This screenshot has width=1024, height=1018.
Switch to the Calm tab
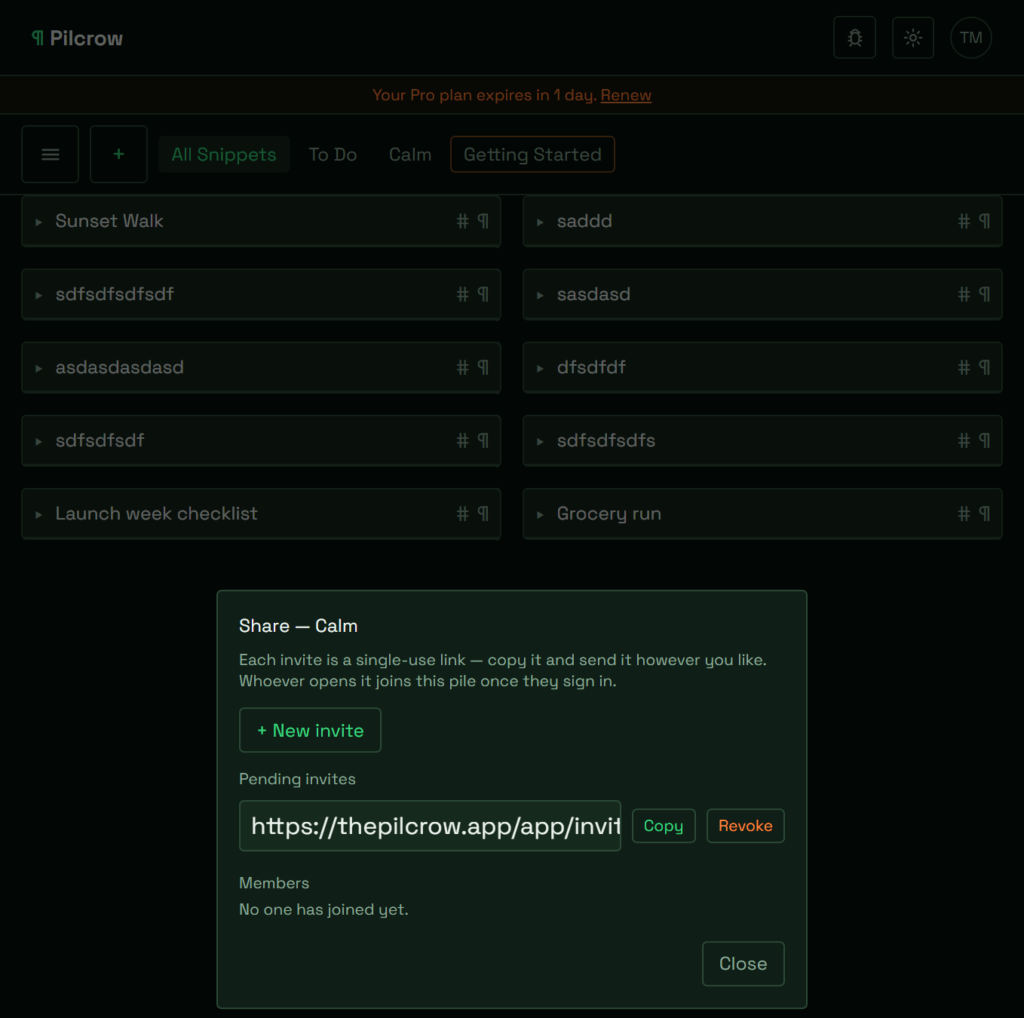point(410,154)
